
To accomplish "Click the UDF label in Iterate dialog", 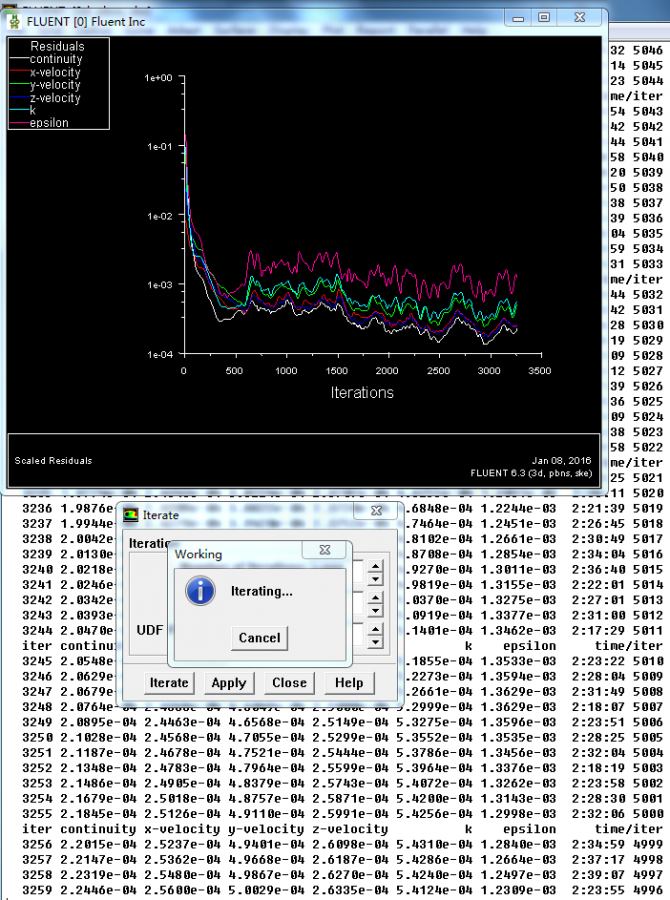I will coord(149,630).
